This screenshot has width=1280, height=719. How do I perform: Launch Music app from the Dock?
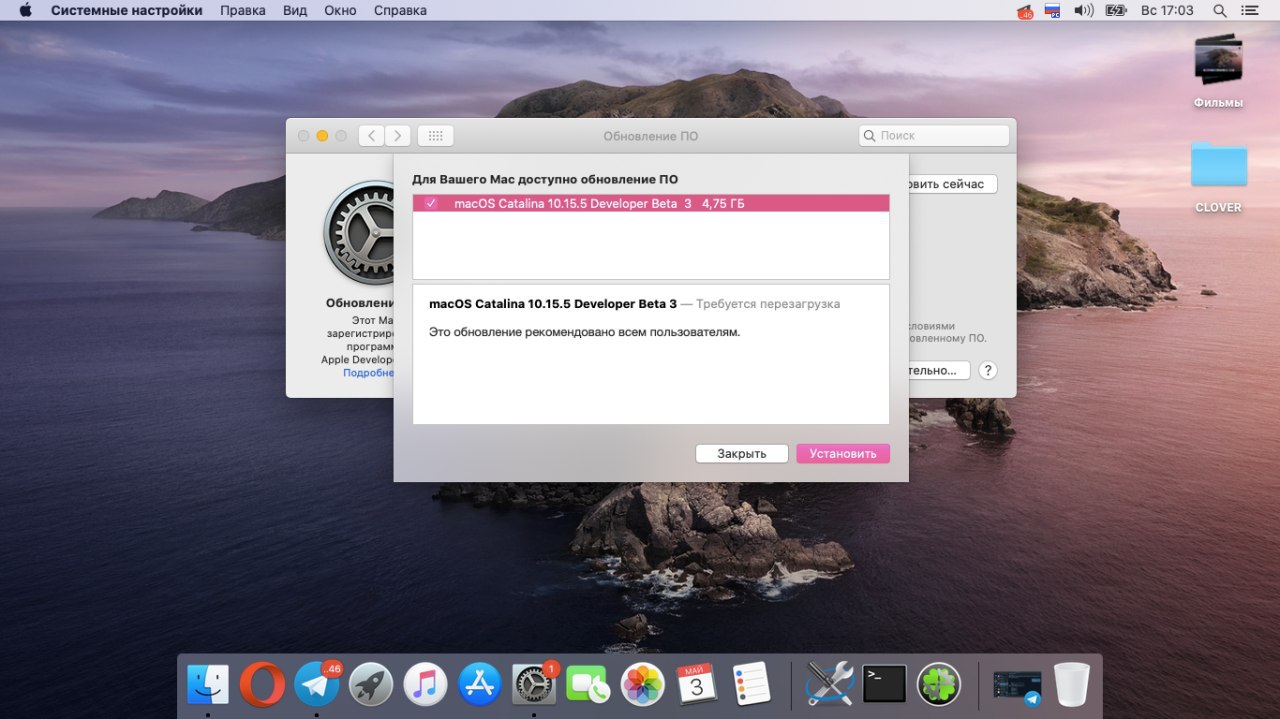pos(425,685)
